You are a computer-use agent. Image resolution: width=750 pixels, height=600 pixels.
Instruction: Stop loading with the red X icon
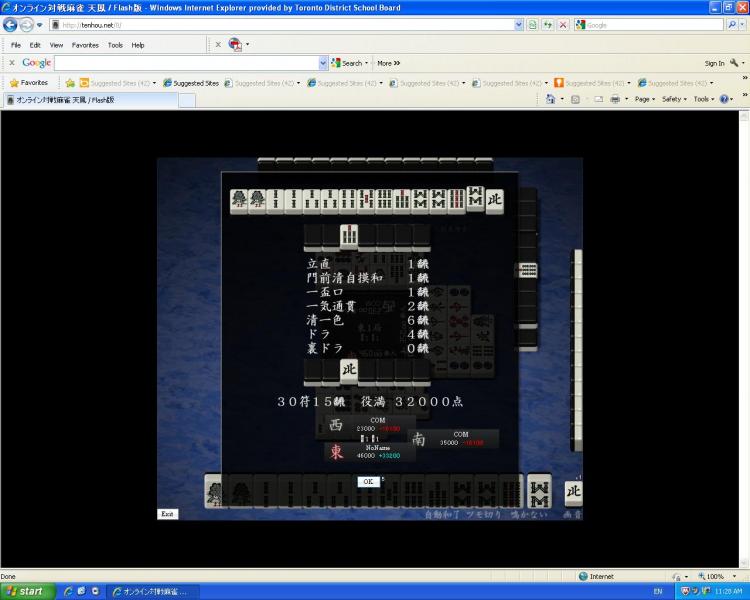(x=563, y=25)
